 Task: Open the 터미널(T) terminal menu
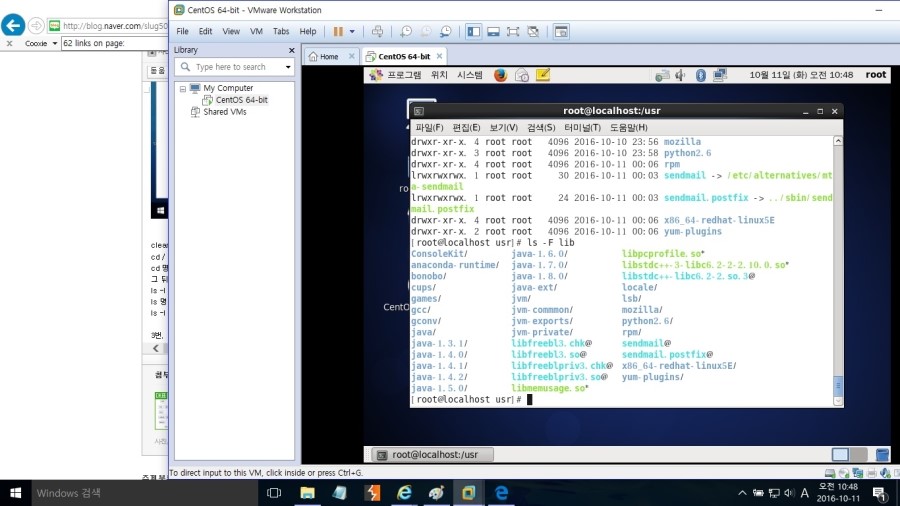582,127
